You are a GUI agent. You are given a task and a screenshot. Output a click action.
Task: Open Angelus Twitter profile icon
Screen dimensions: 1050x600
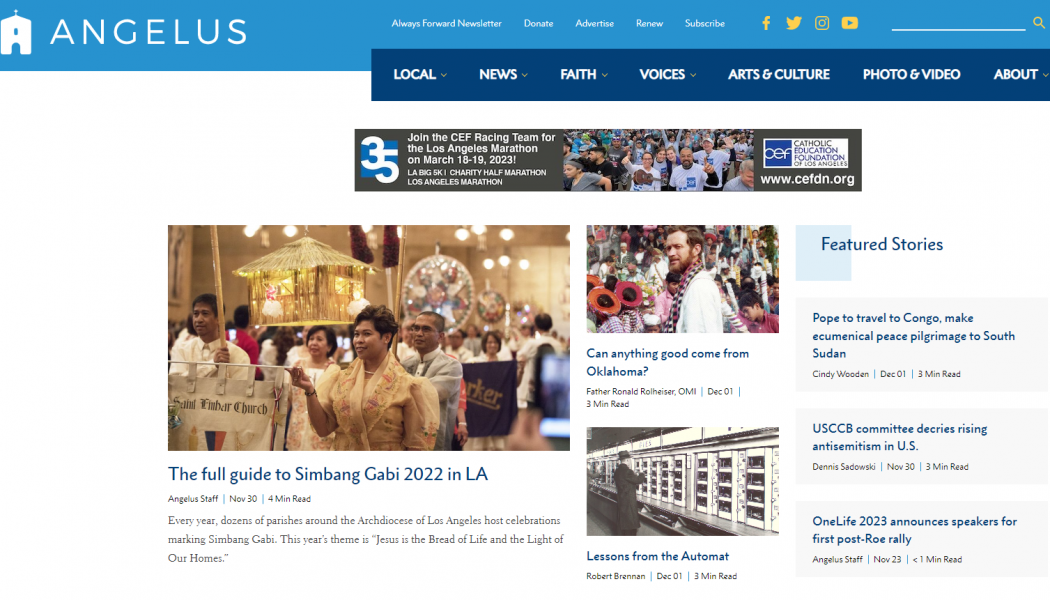point(794,23)
